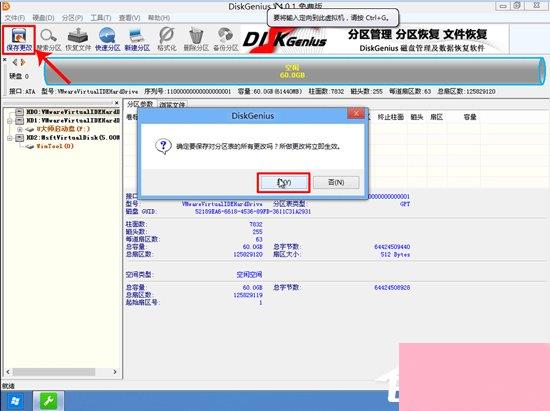Click the tree panel horizontal scrollbar thumb
The image size is (550, 411).
(54, 372)
